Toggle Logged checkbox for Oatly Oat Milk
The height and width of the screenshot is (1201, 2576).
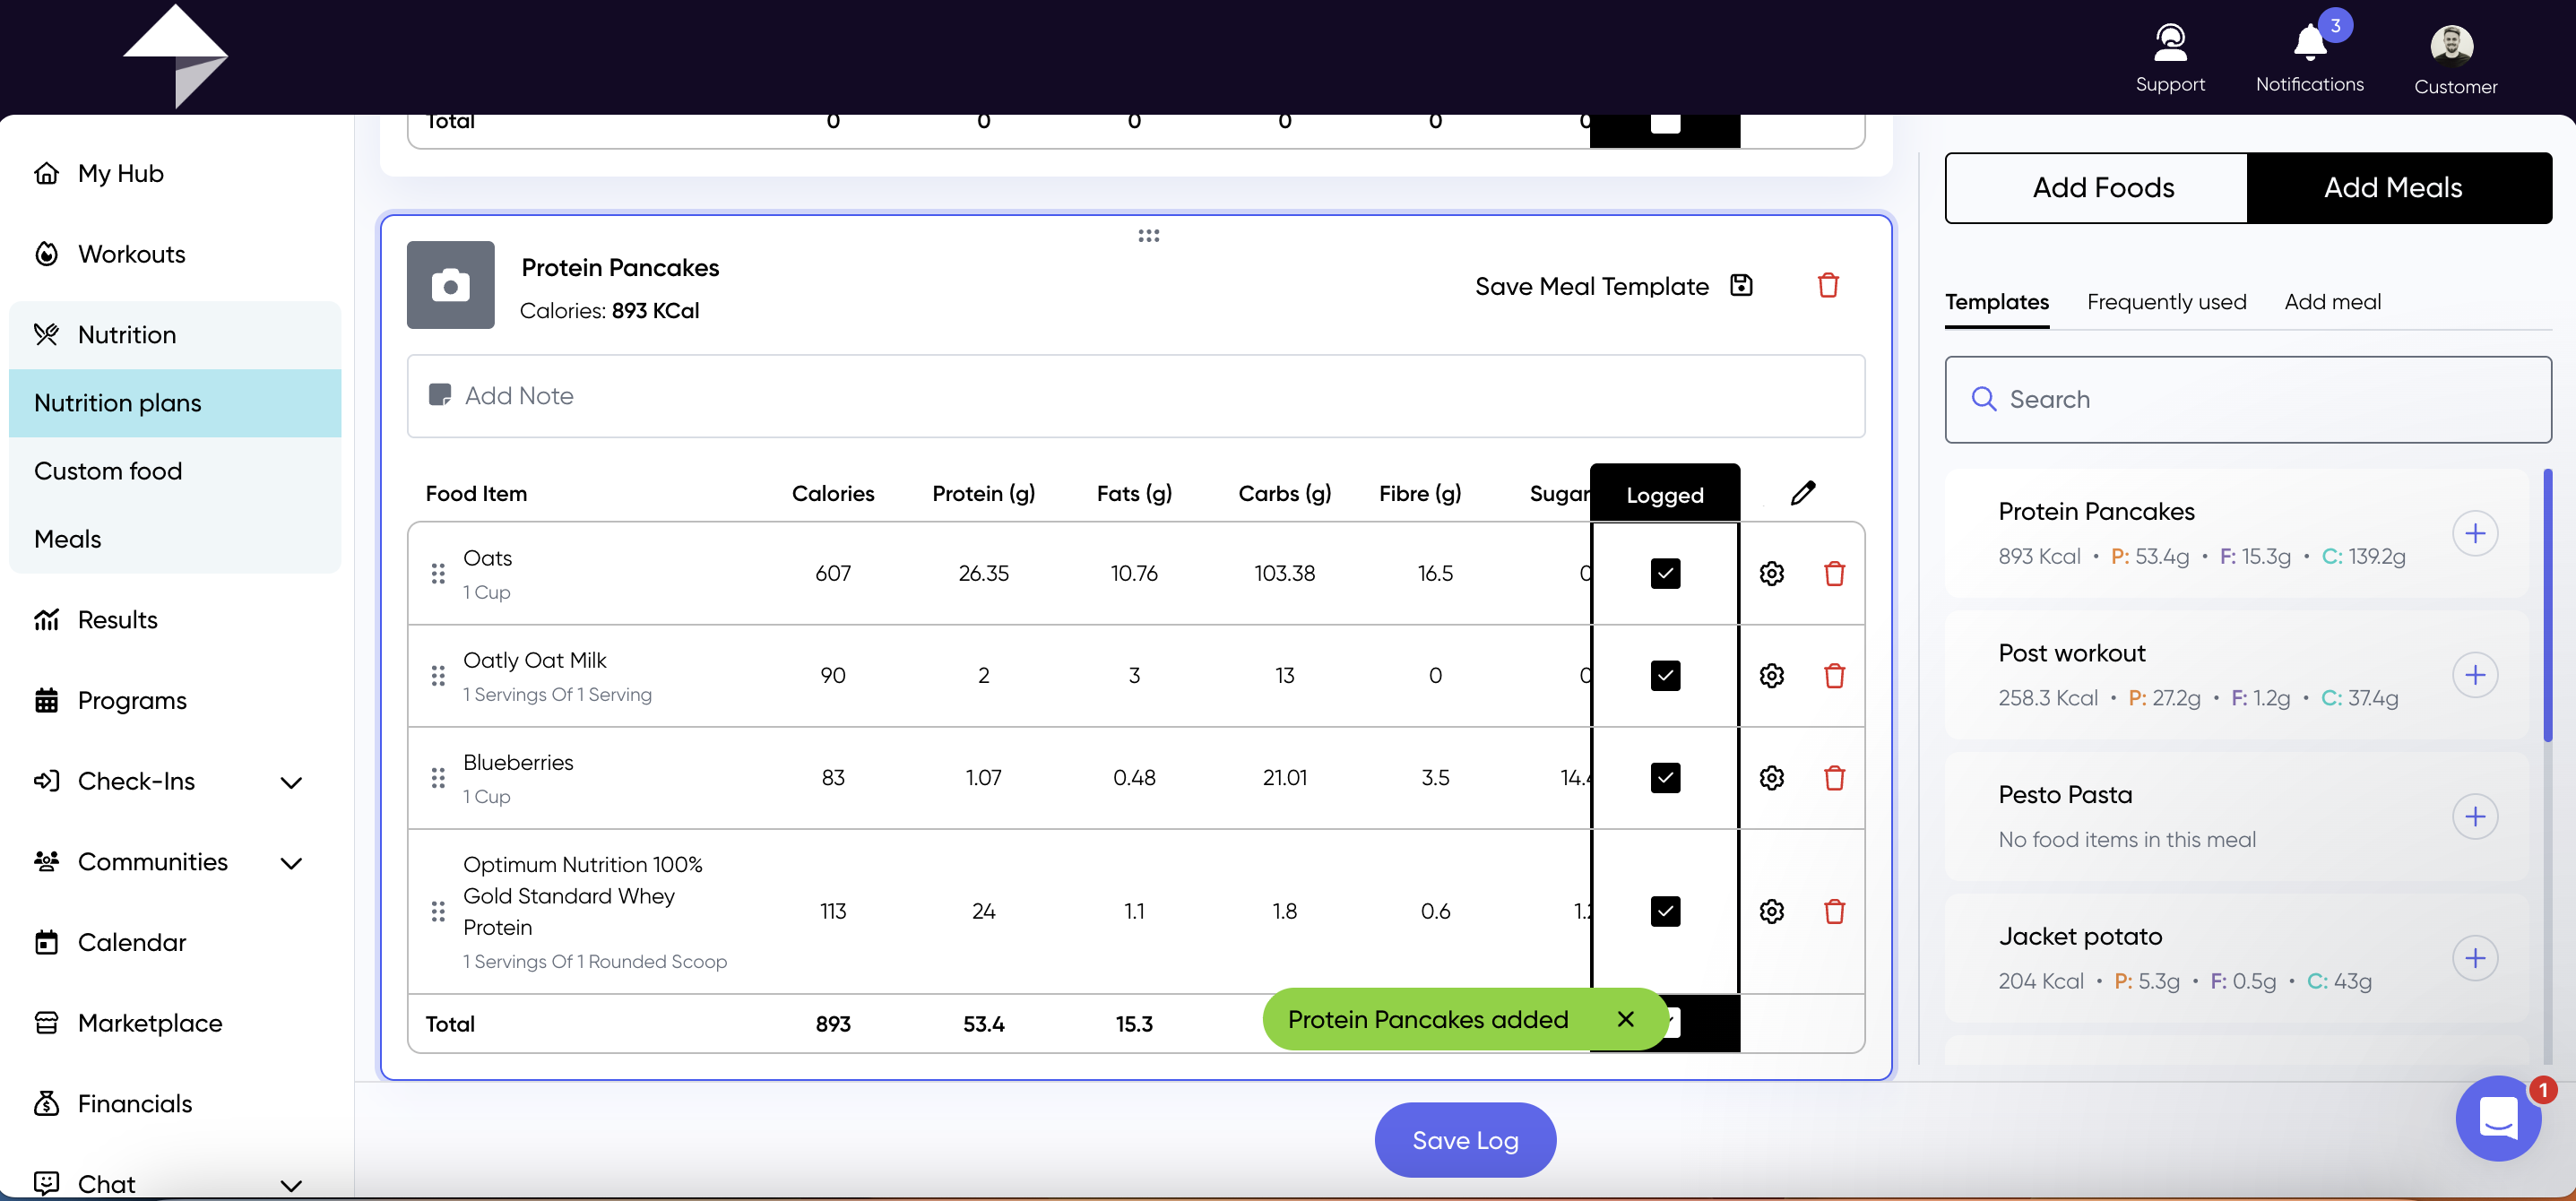click(x=1665, y=675)
